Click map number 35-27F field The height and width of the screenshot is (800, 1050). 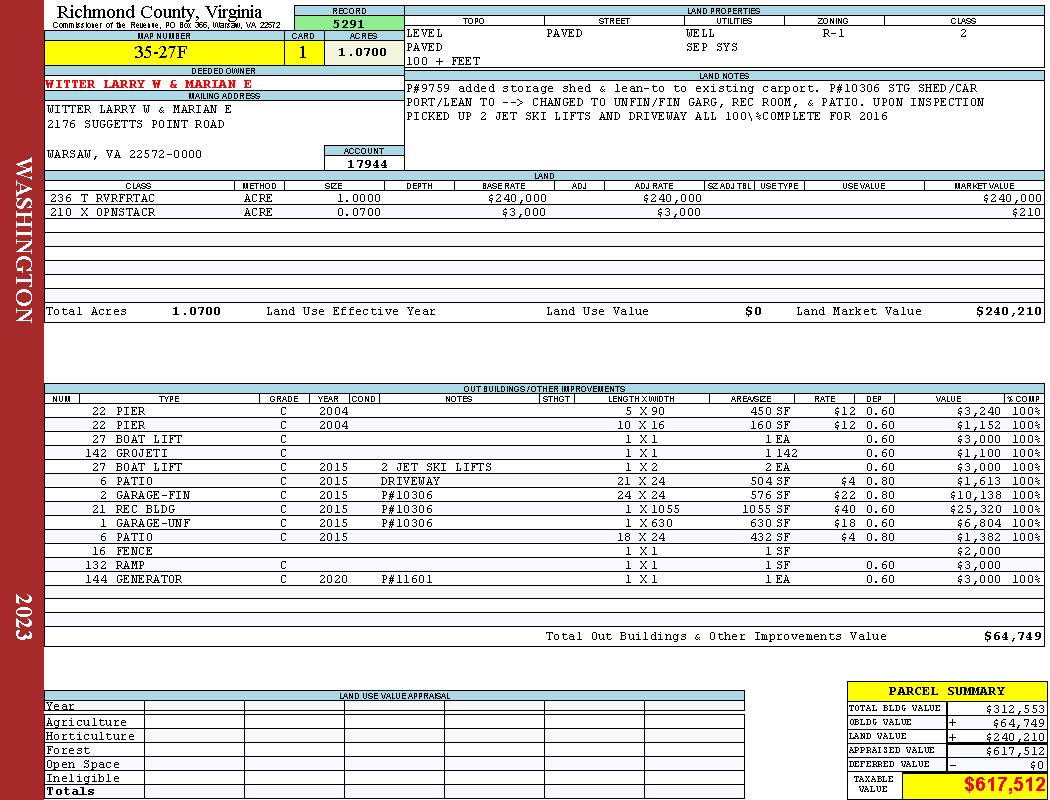click(164, 52)
